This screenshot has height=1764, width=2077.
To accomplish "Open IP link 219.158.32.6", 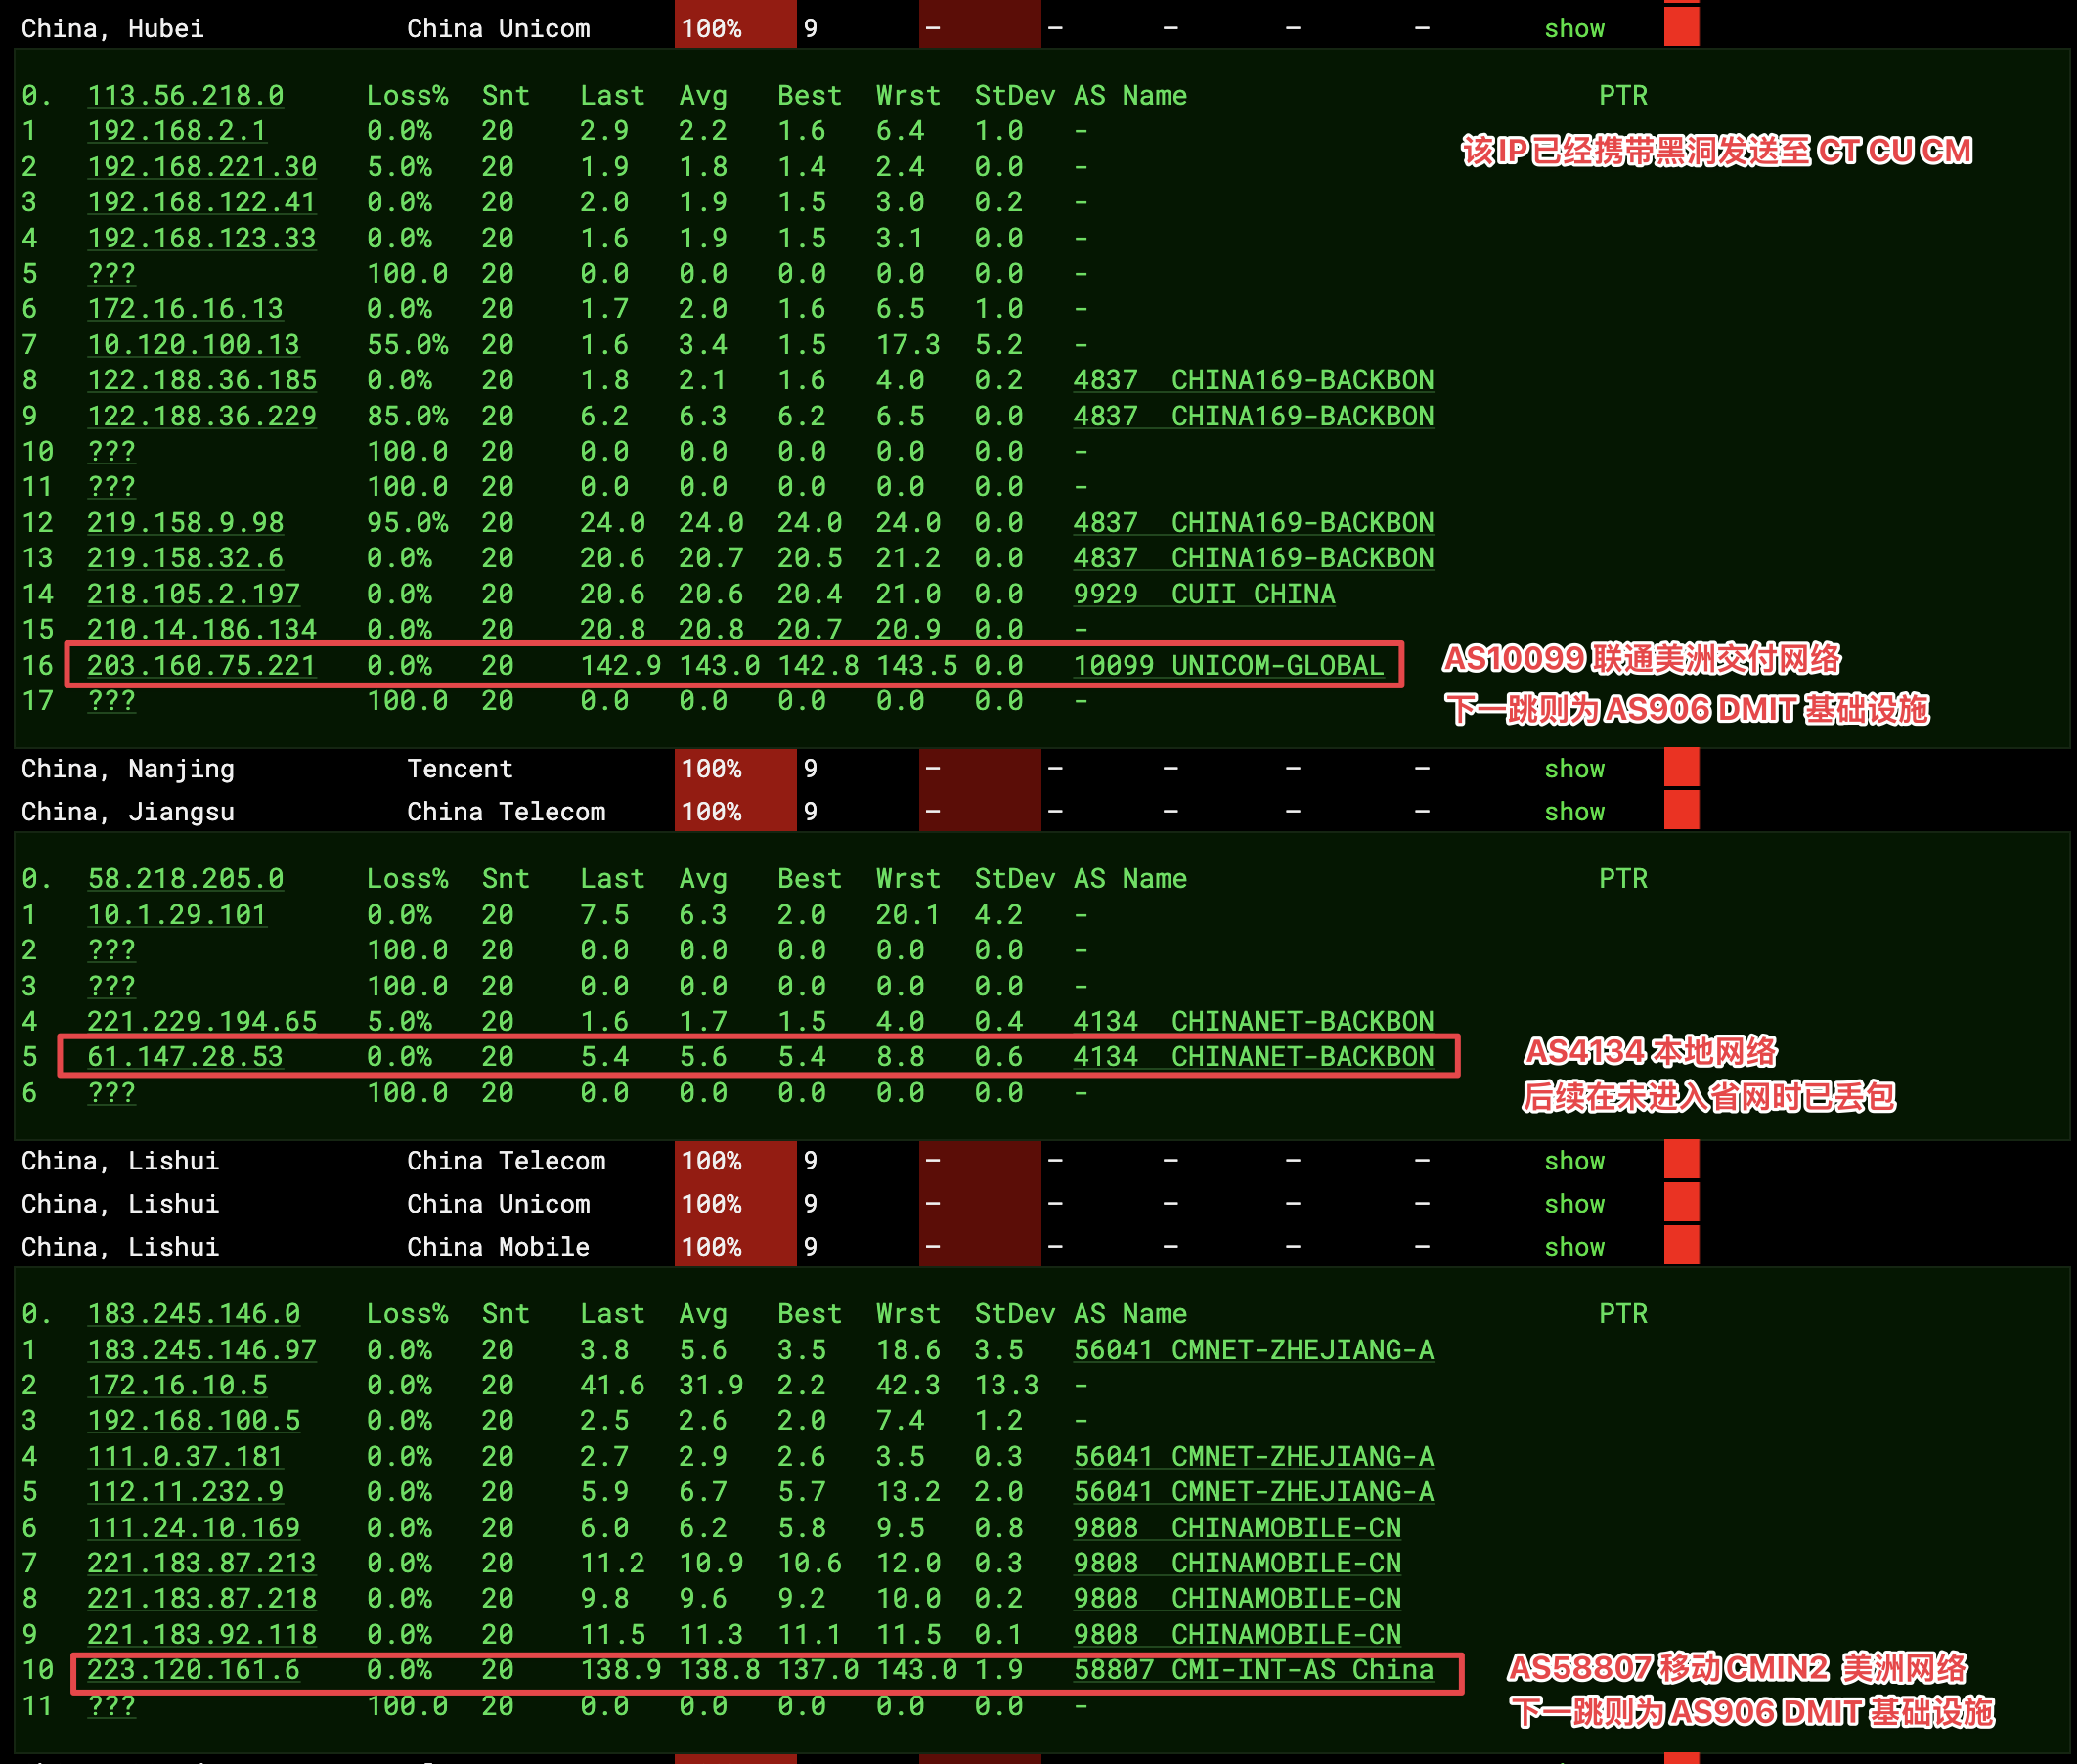I will pyautogui.click(x=185, y=558).
